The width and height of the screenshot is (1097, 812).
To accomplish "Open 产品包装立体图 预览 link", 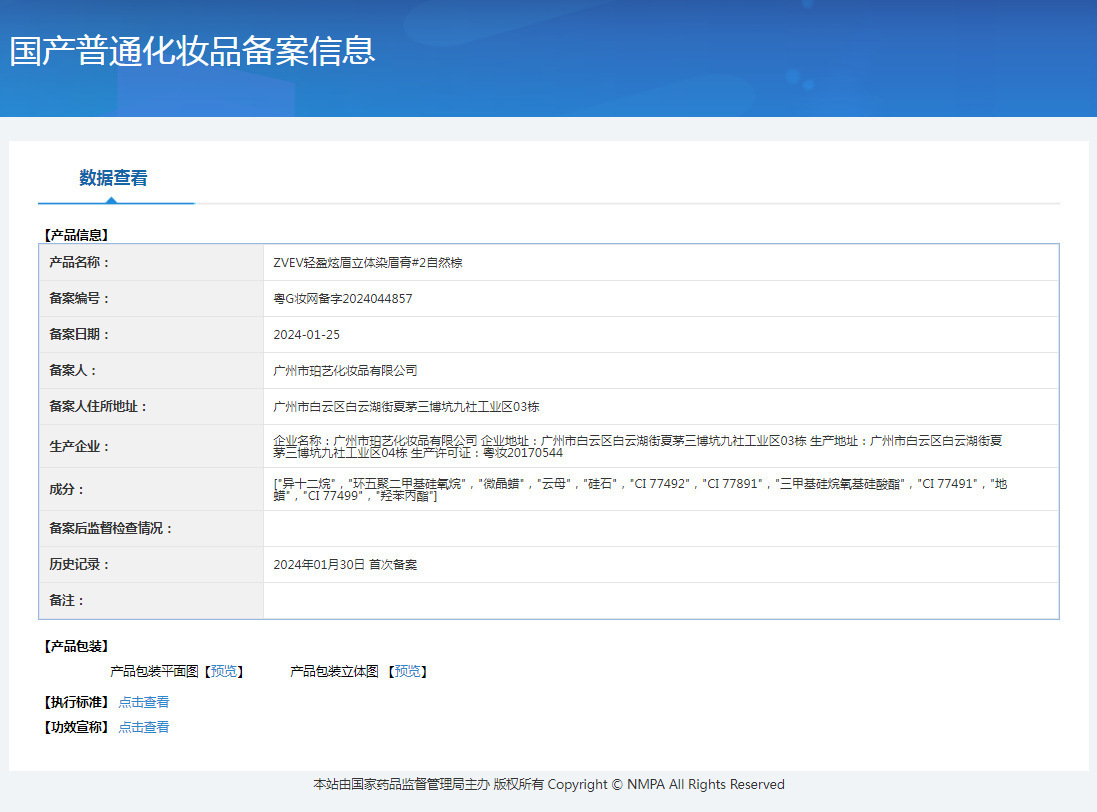I will (408, 671).
